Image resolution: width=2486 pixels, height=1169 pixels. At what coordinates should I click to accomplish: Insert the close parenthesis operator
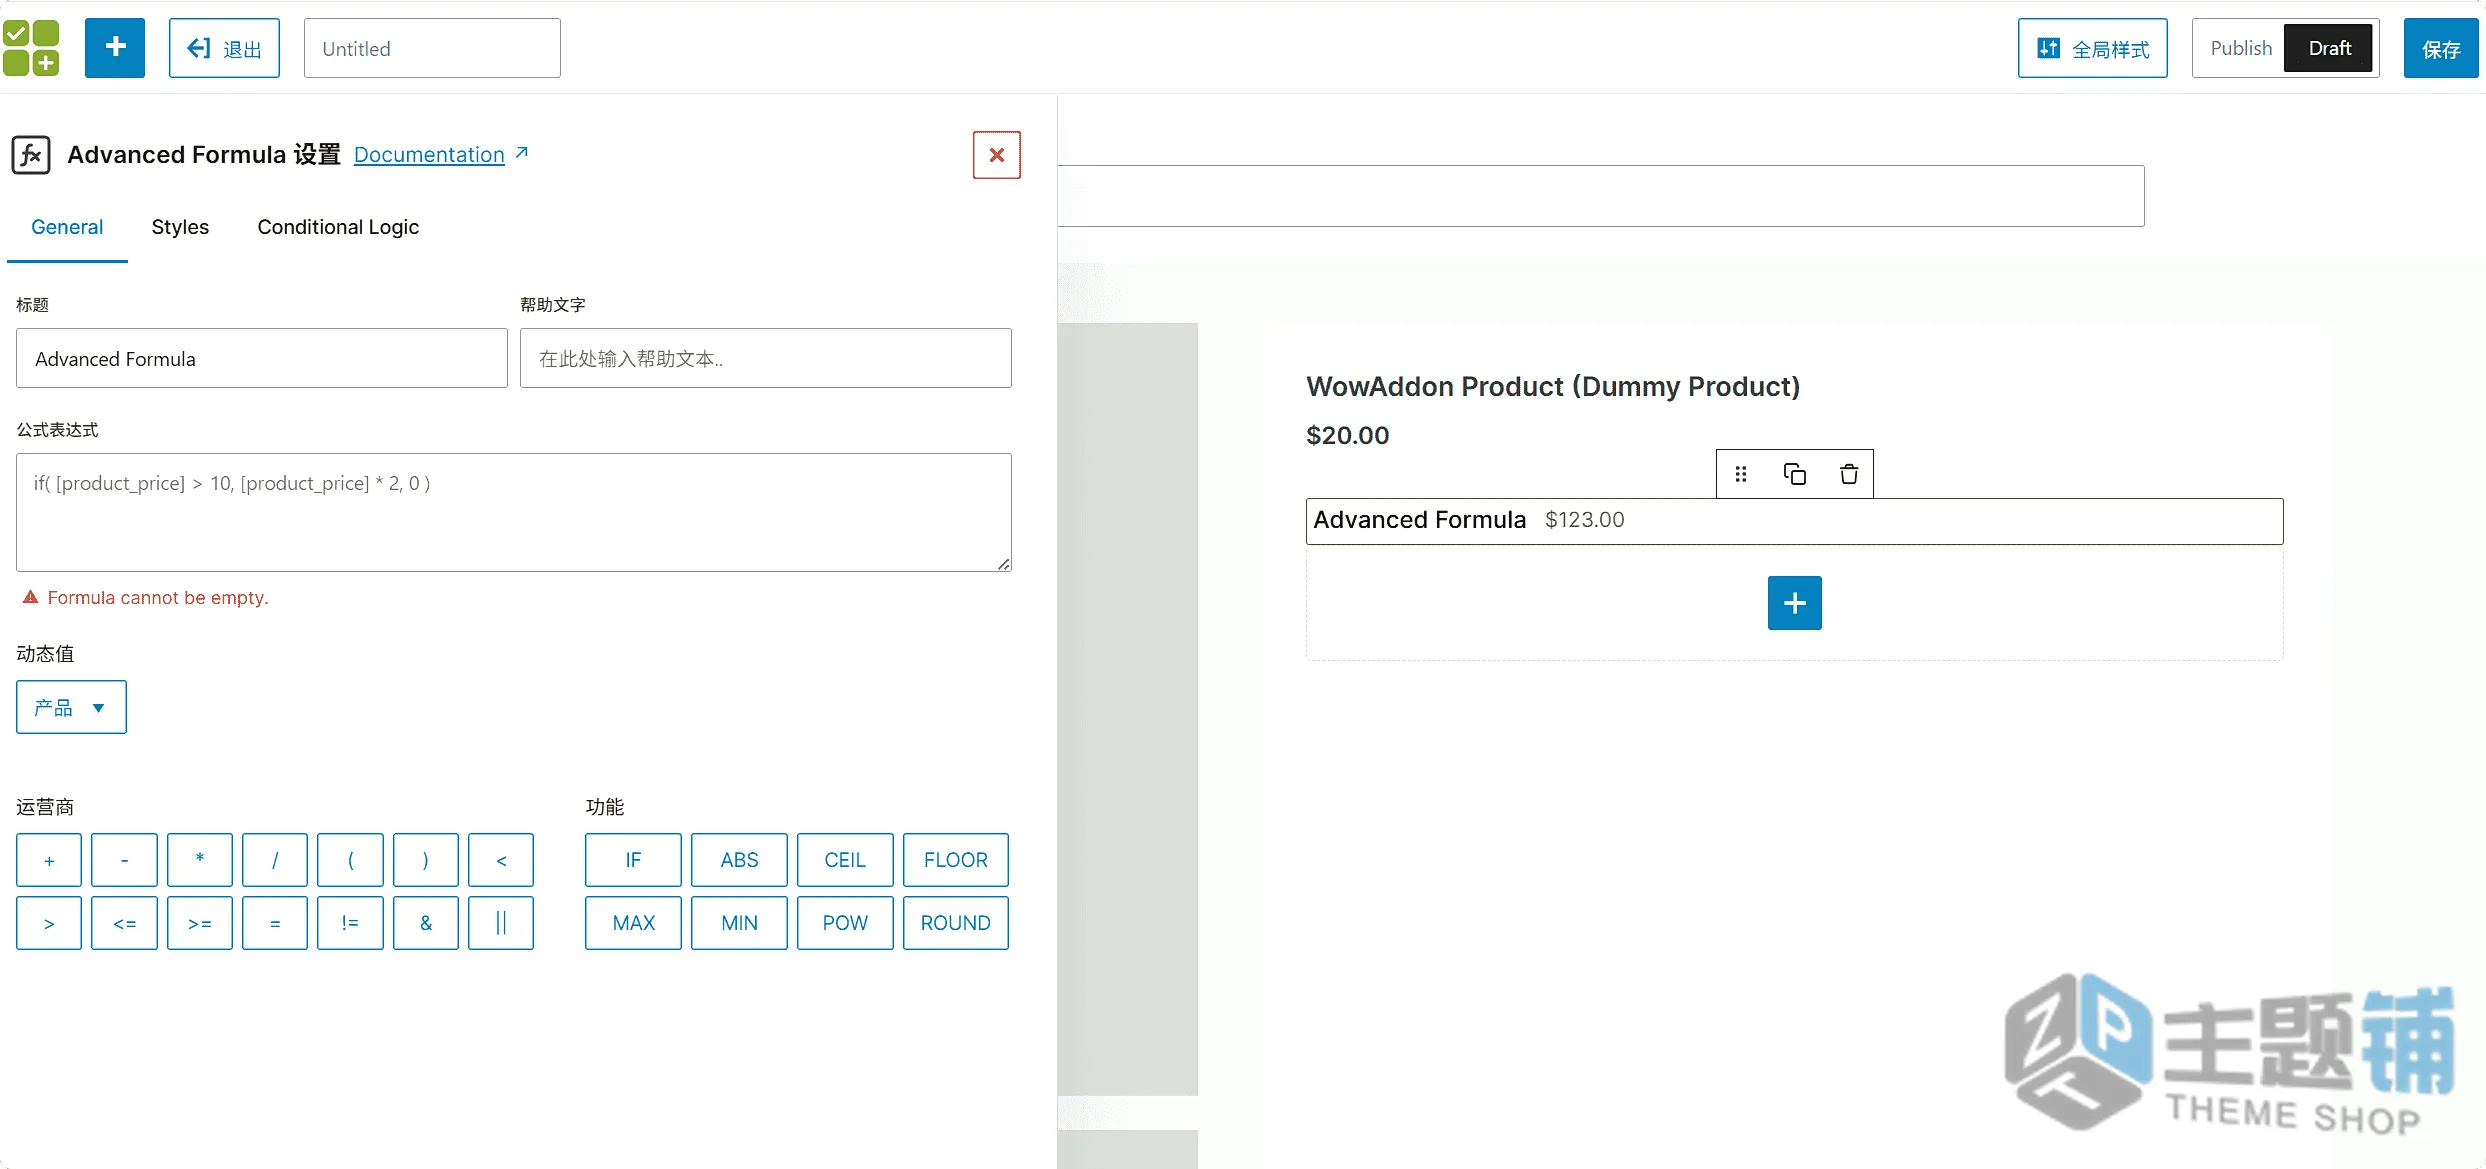coord(426,860)
